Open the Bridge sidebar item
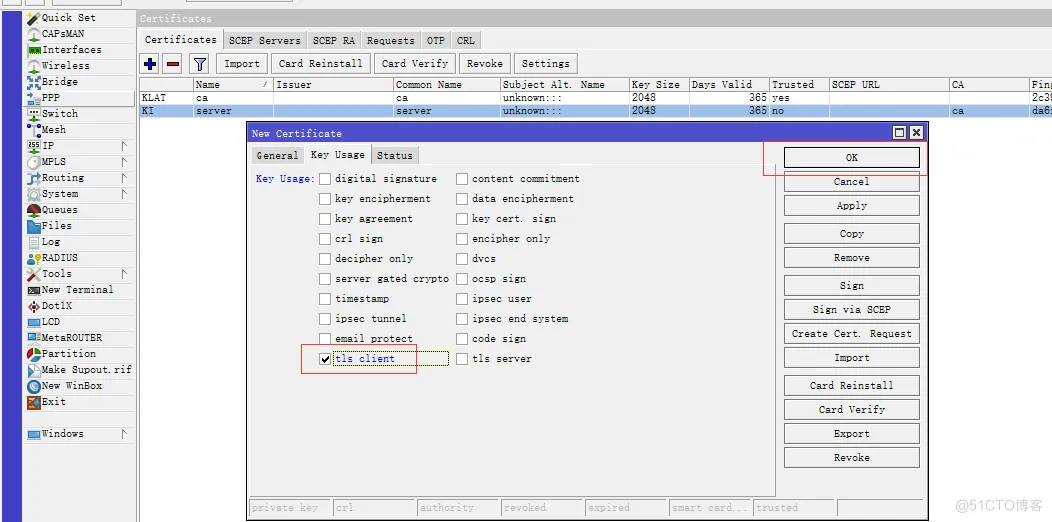The image size is (1052, 522). (x=59, y=82)
